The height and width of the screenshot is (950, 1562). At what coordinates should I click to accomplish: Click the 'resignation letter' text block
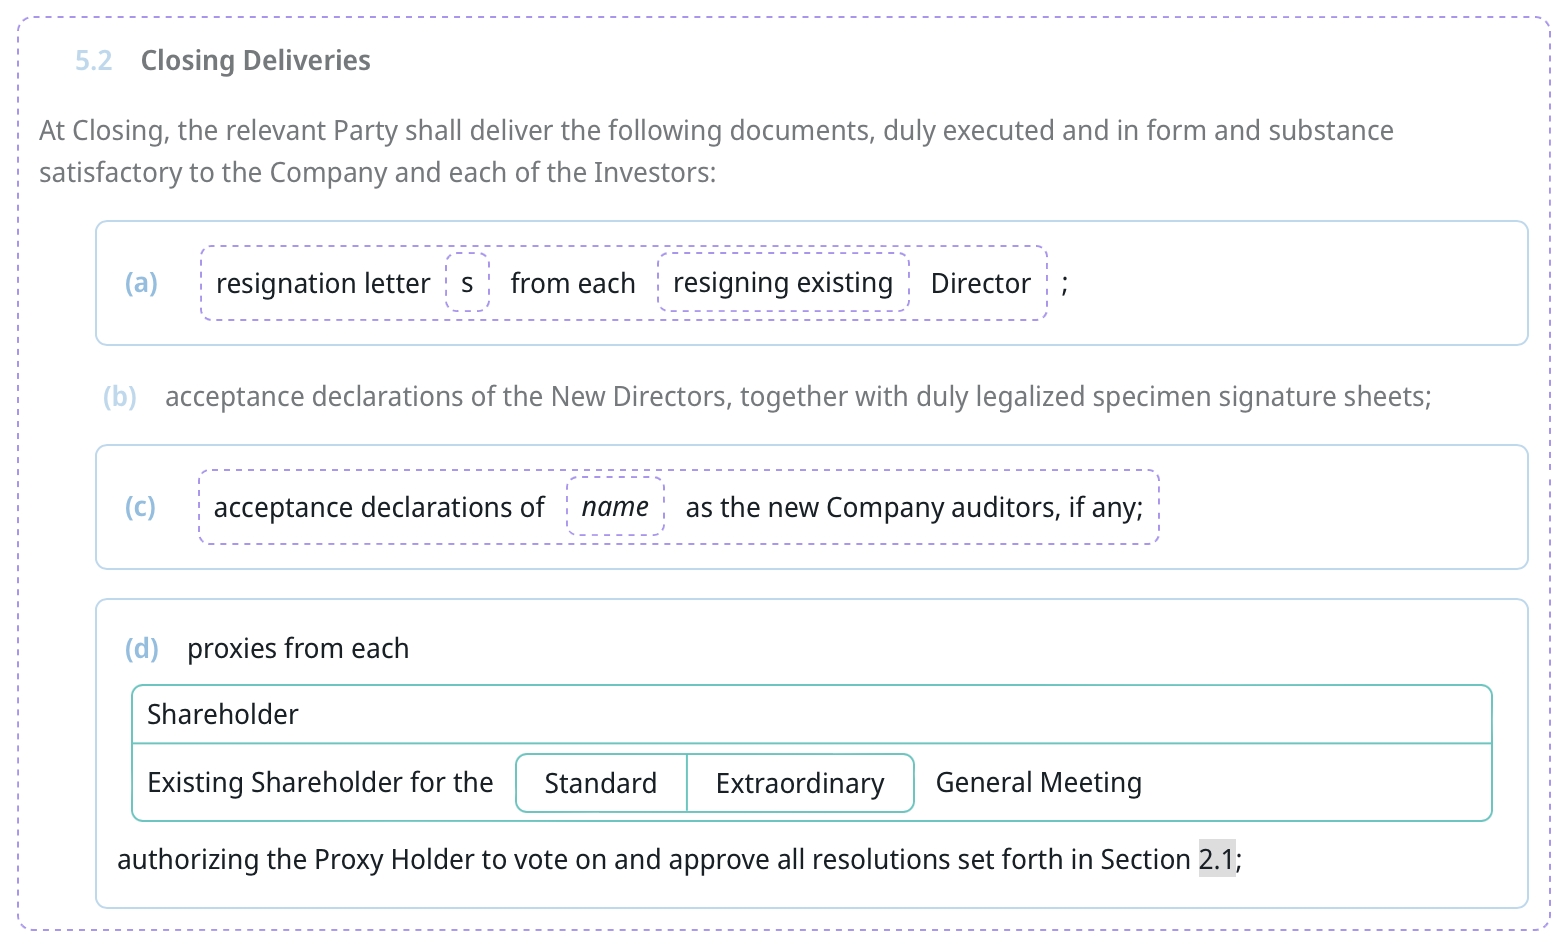(322, 283)
